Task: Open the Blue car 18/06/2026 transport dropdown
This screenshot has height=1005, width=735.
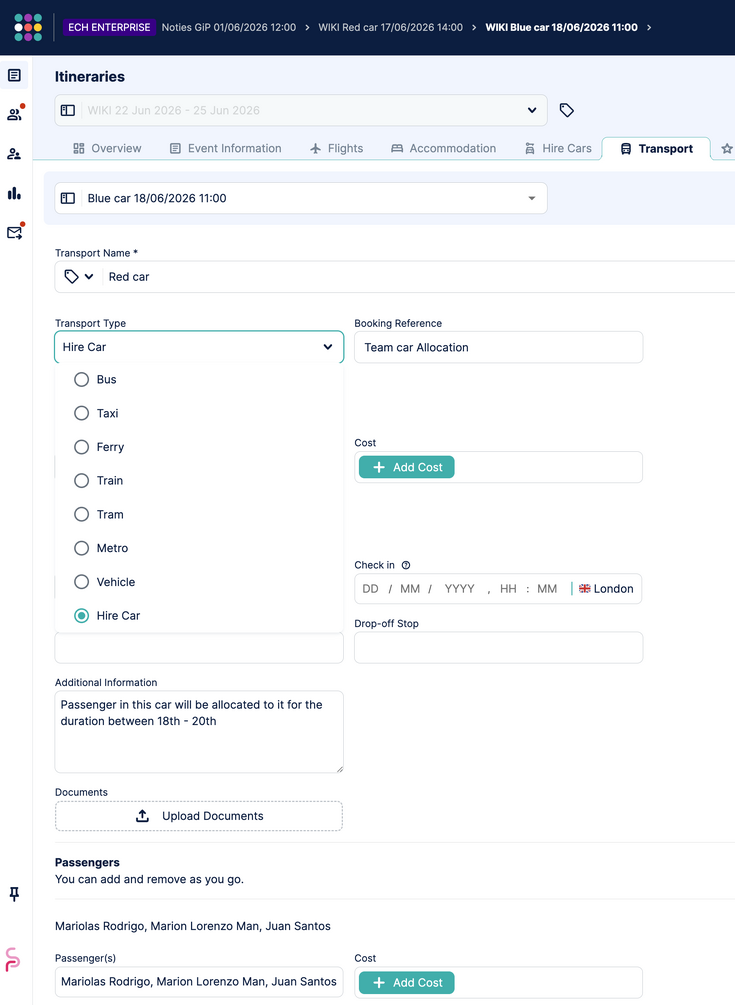Action: (x=301, y=198)
